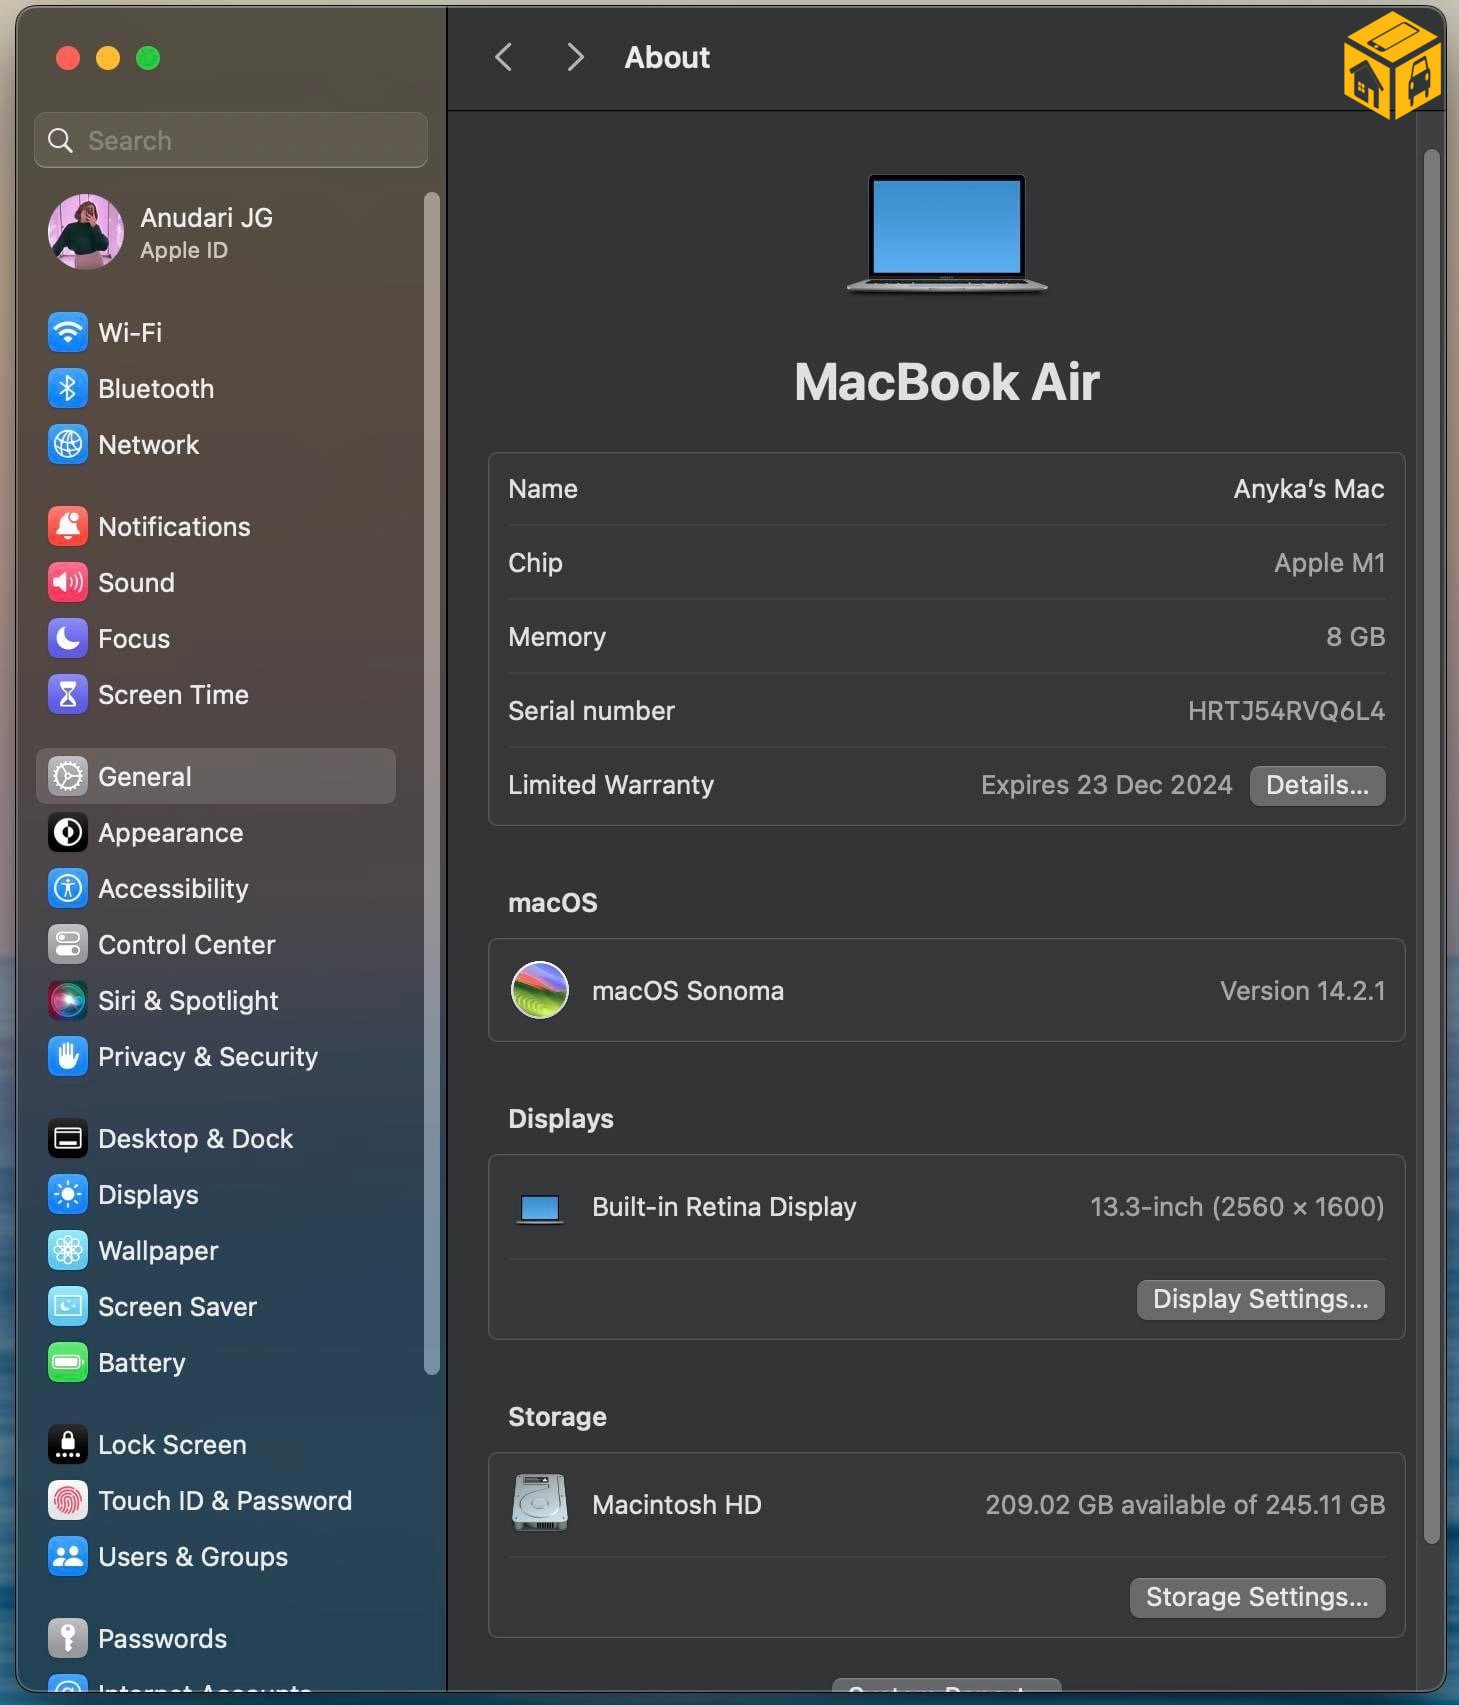The image size is (1459, 1705).
Task: Open Storage Settings... button
Action: coord(1257,1597)
